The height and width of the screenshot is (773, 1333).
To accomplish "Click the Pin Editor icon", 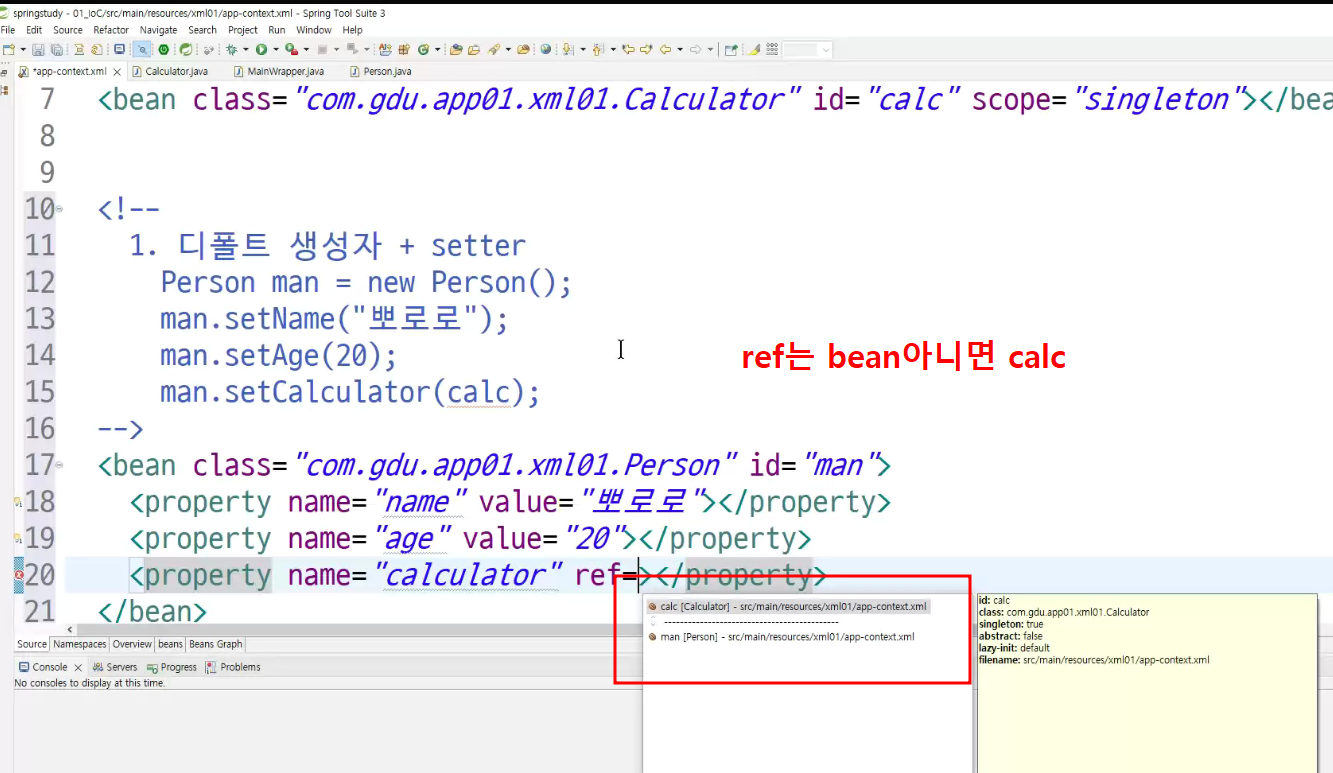I will [x=731, y=49].
